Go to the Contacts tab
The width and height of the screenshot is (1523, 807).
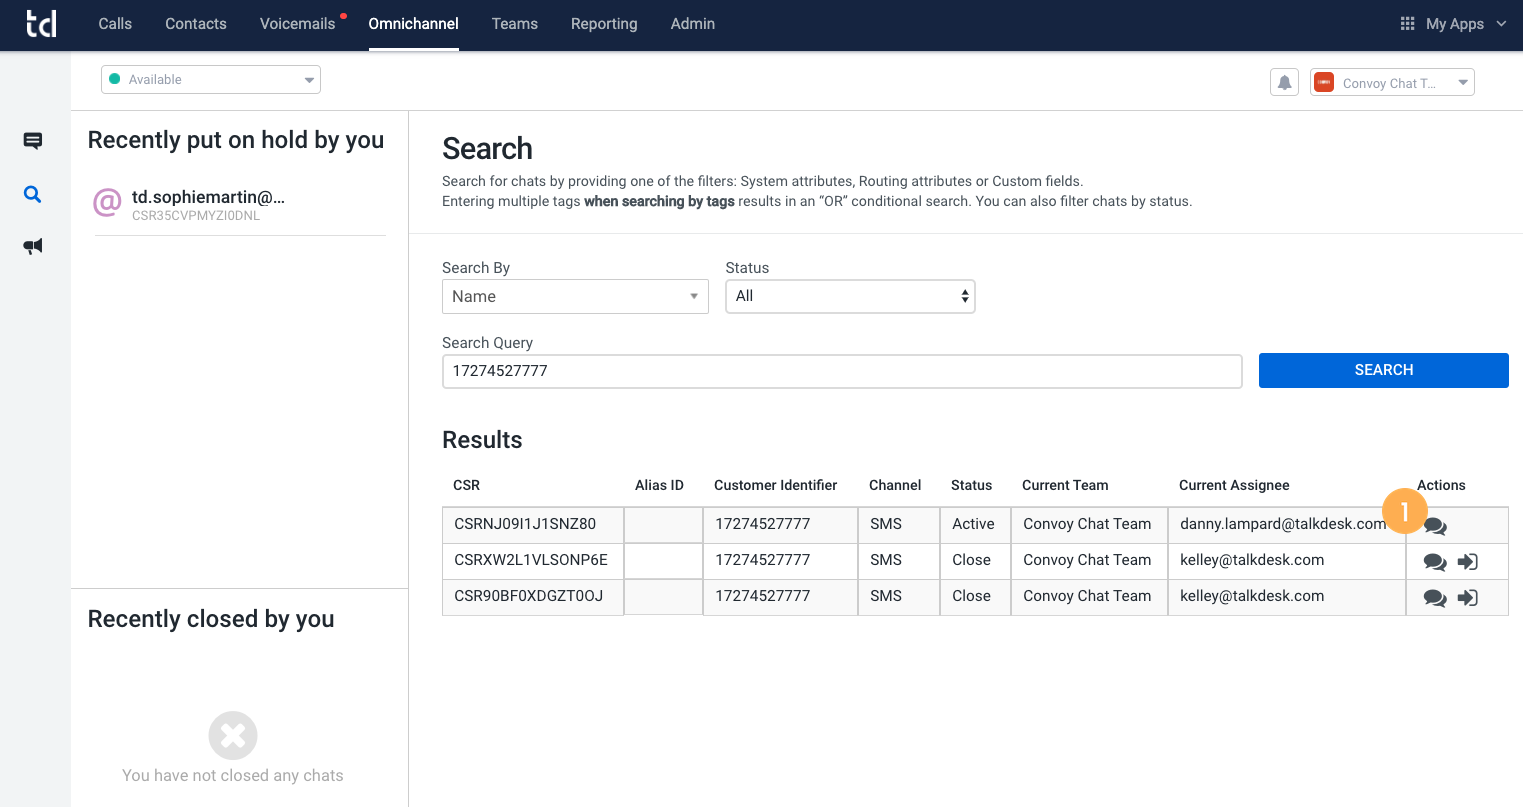pyautogui.click(x=196, y=23)
